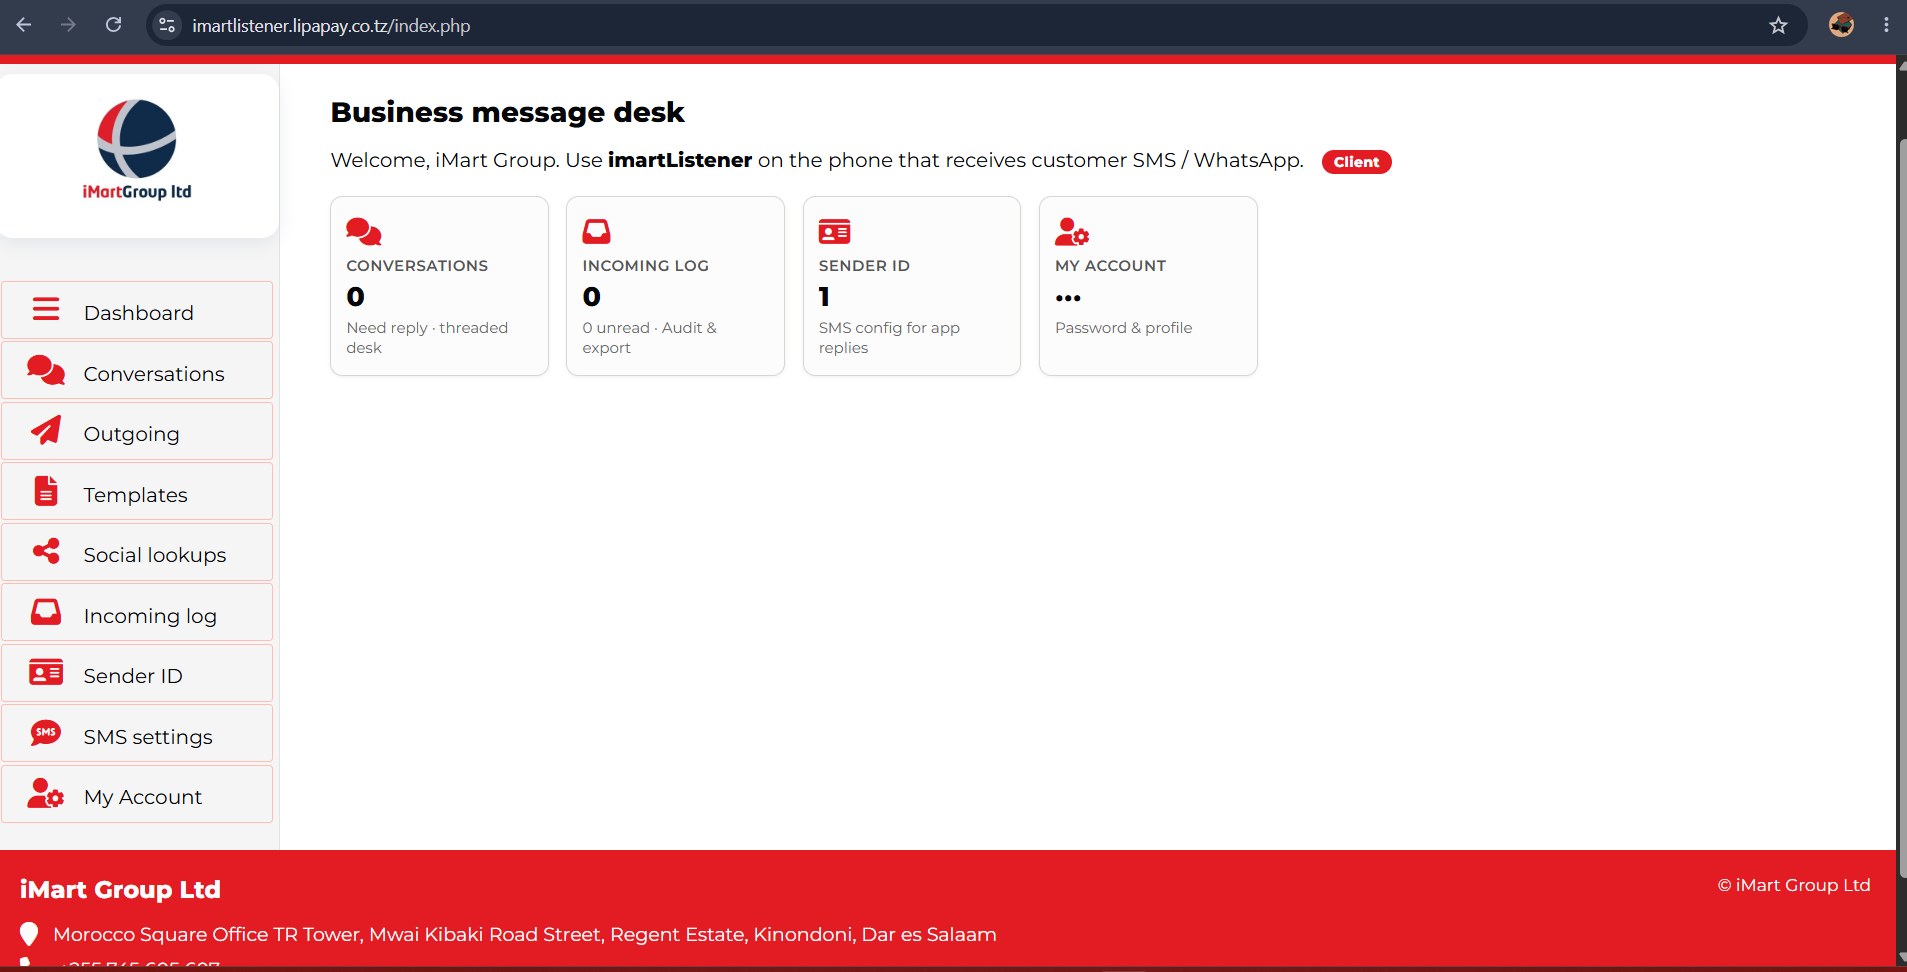Screen dimensions: 1907x972
Task: Click 'Business message desk' heading
Action: [x=507, y=112]
